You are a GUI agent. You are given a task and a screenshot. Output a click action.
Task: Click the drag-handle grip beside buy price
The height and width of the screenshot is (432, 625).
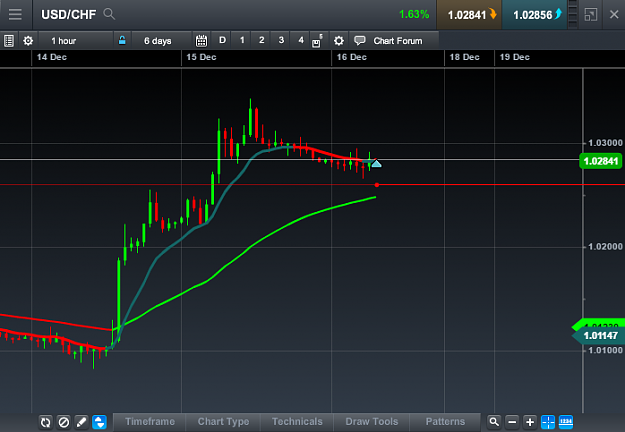click(572, 14)
